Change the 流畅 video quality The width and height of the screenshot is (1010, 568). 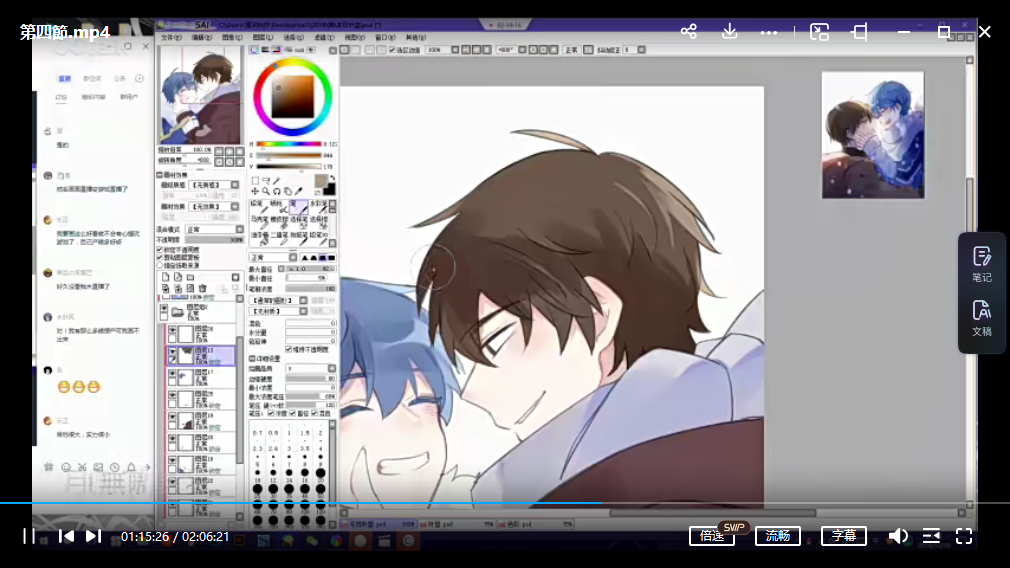777,536
